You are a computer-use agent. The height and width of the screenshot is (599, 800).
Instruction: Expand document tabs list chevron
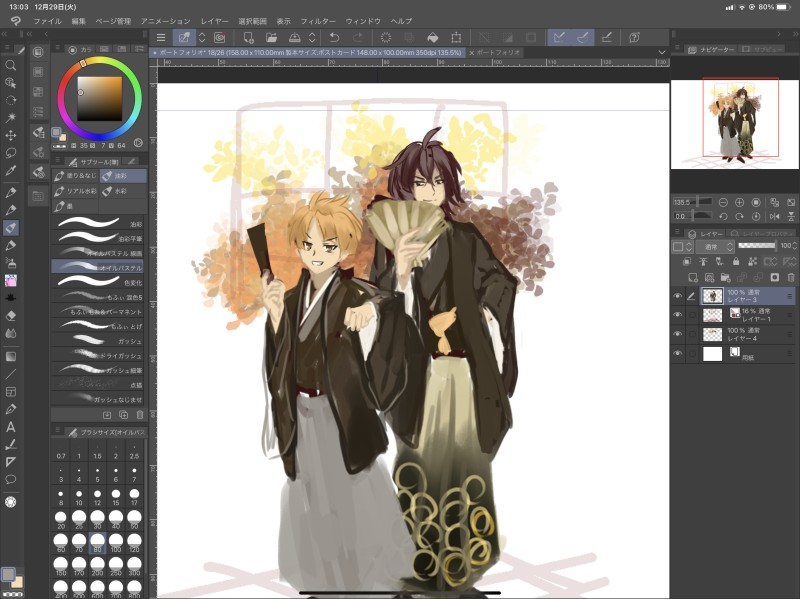(662, 53)
